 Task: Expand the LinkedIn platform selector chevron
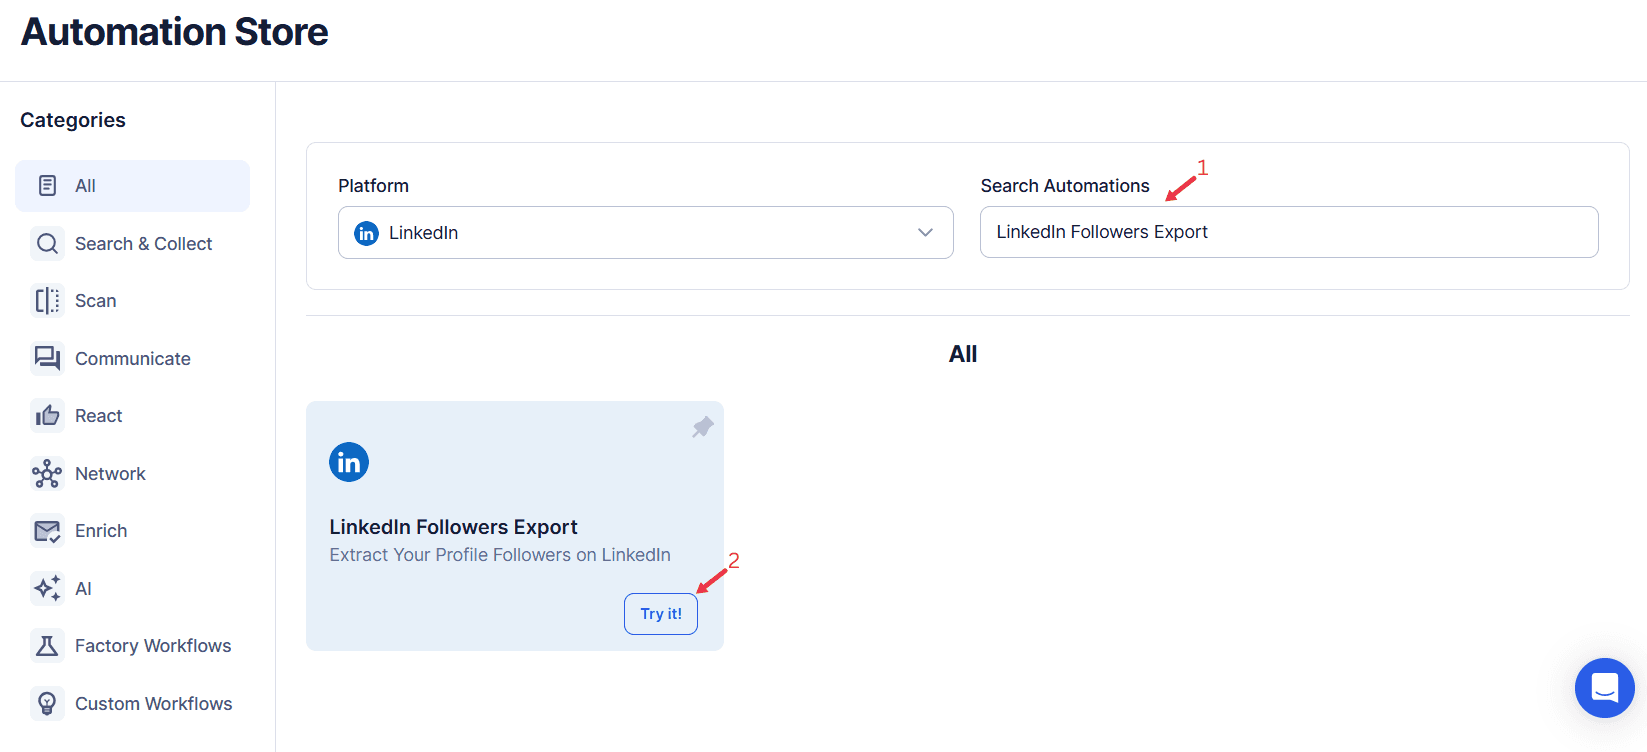[x=925, y=232]
